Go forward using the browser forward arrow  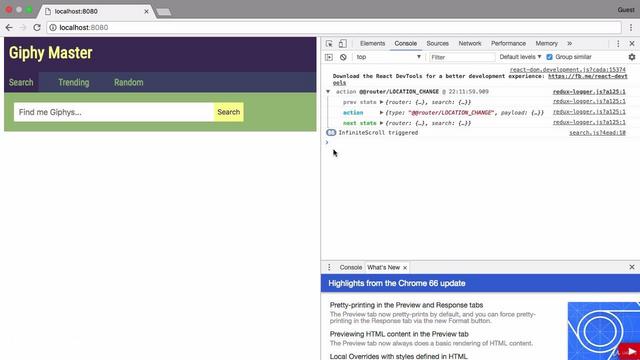[23, 27]
